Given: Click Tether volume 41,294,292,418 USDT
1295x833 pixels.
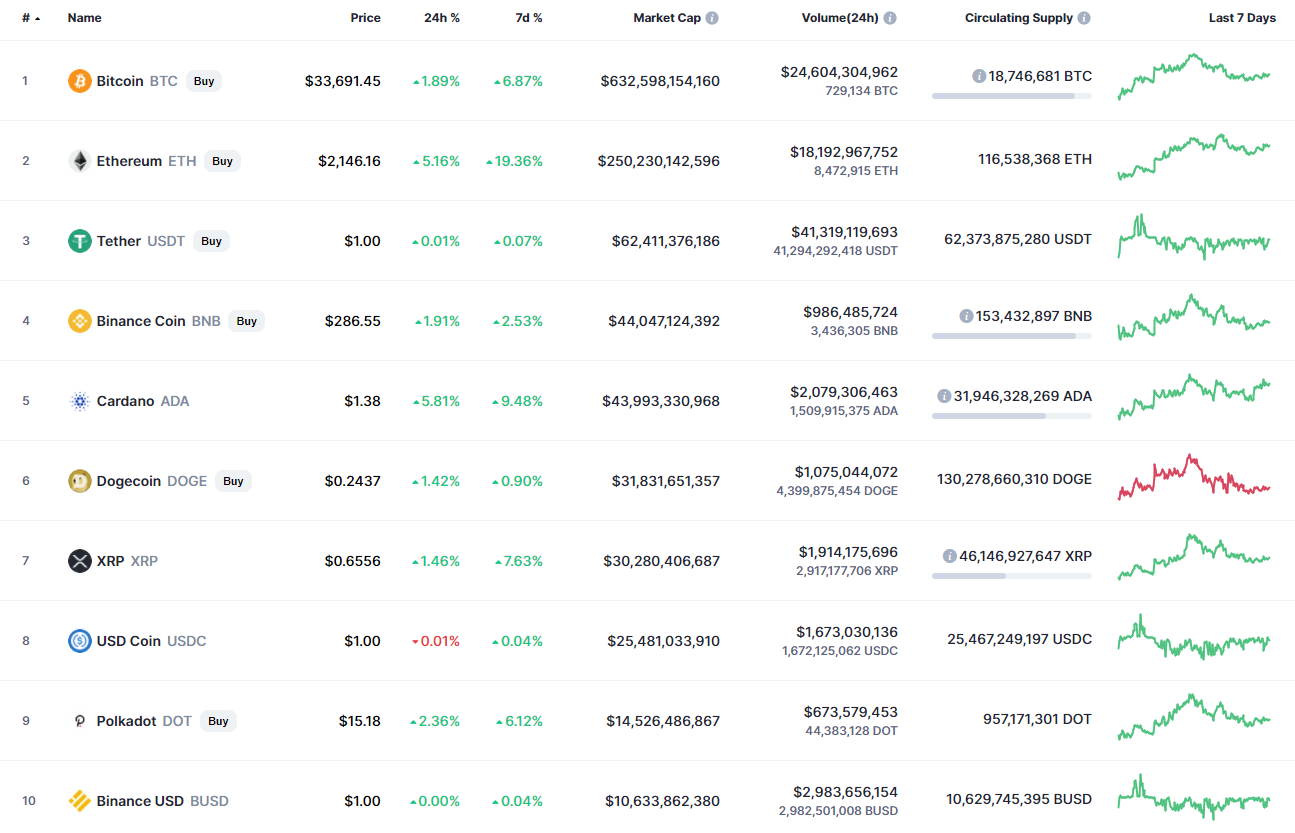Looking at the screenshot, I should pos(835,251).
